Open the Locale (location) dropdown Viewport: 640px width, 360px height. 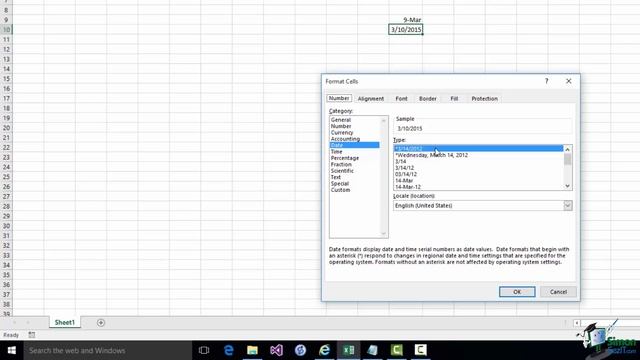[x=567, y=206]
